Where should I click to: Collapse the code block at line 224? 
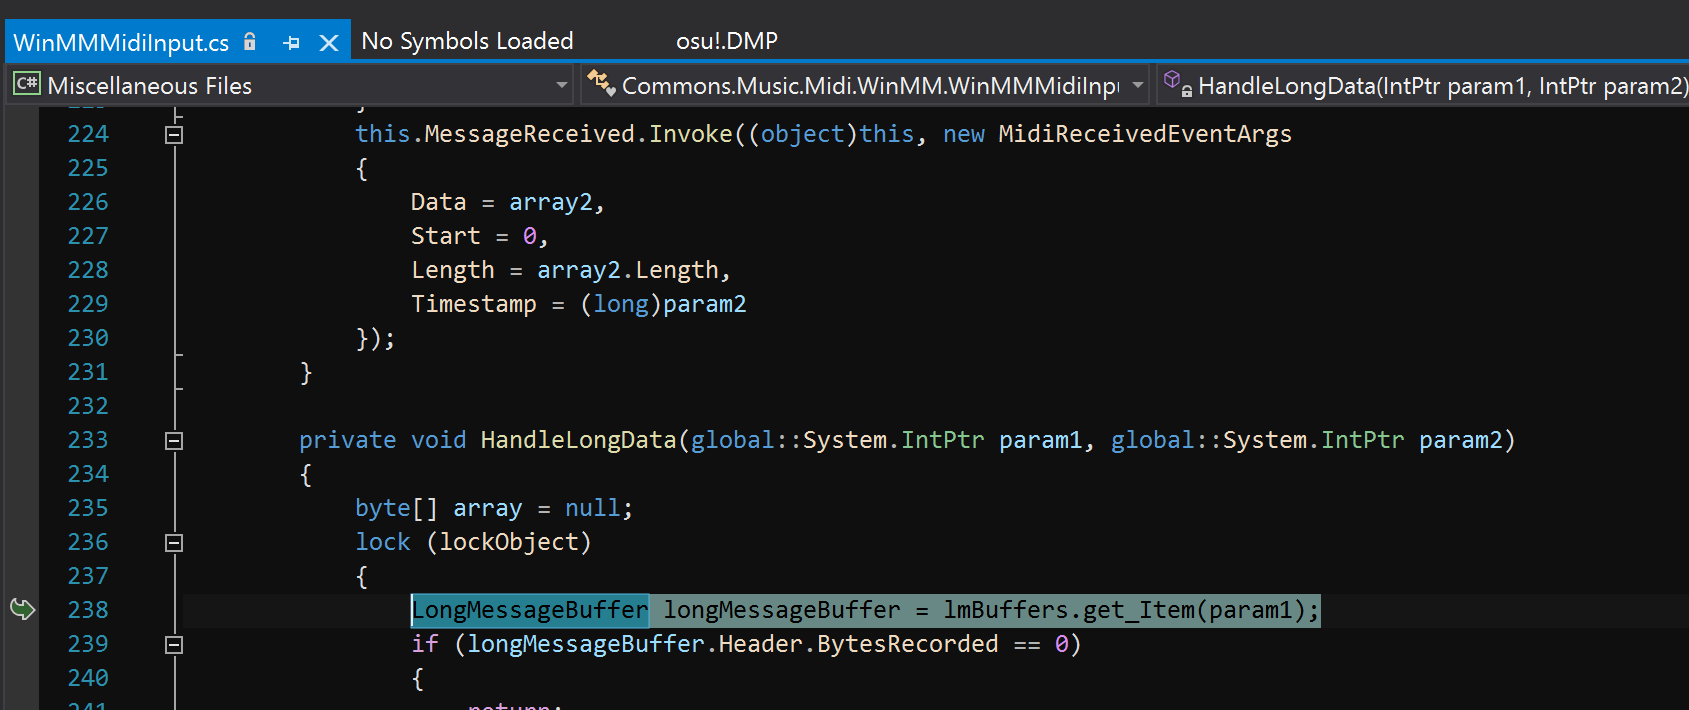click(174, 134)
